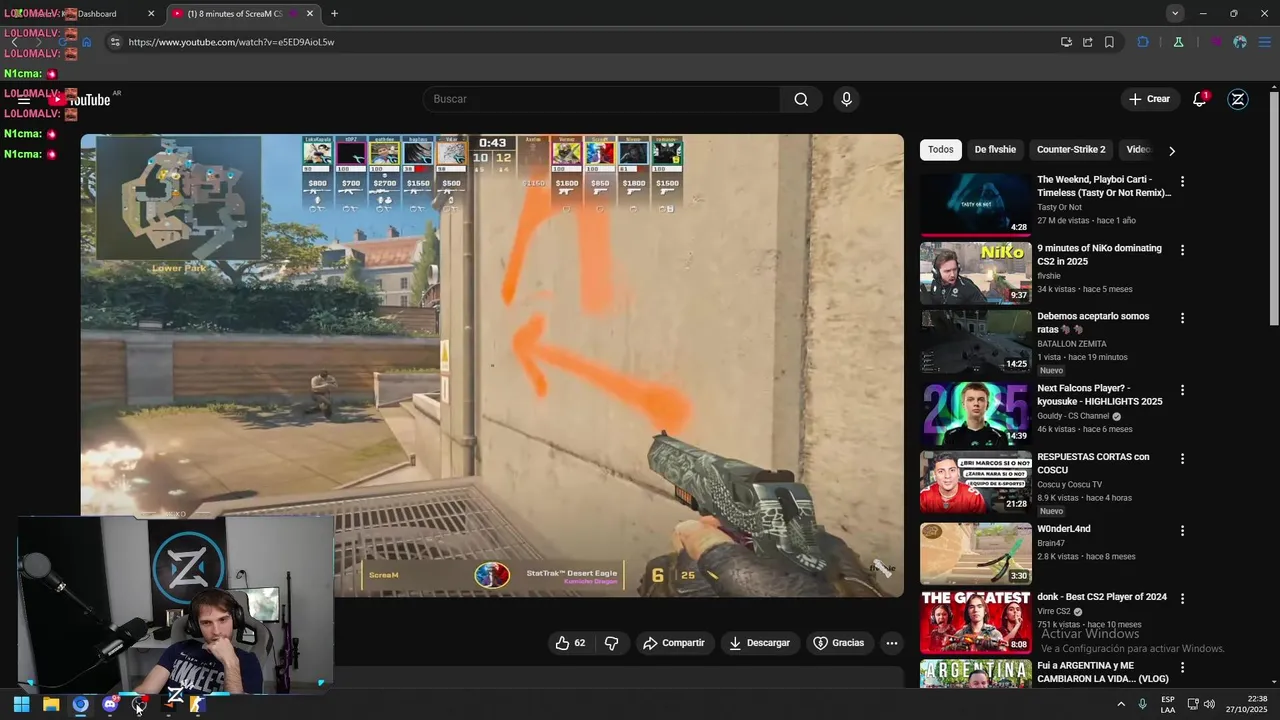Screen dimensions: 1280x720
Task: Click the share page icon in address bar
Action: tap(1088, 42)
